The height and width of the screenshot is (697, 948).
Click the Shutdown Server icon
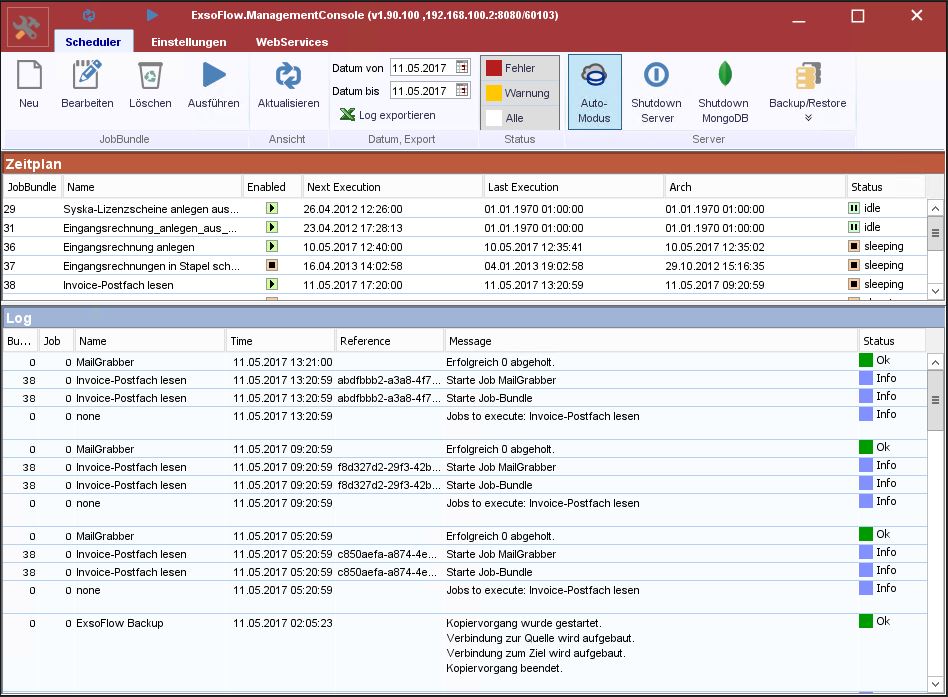[656, 77]
